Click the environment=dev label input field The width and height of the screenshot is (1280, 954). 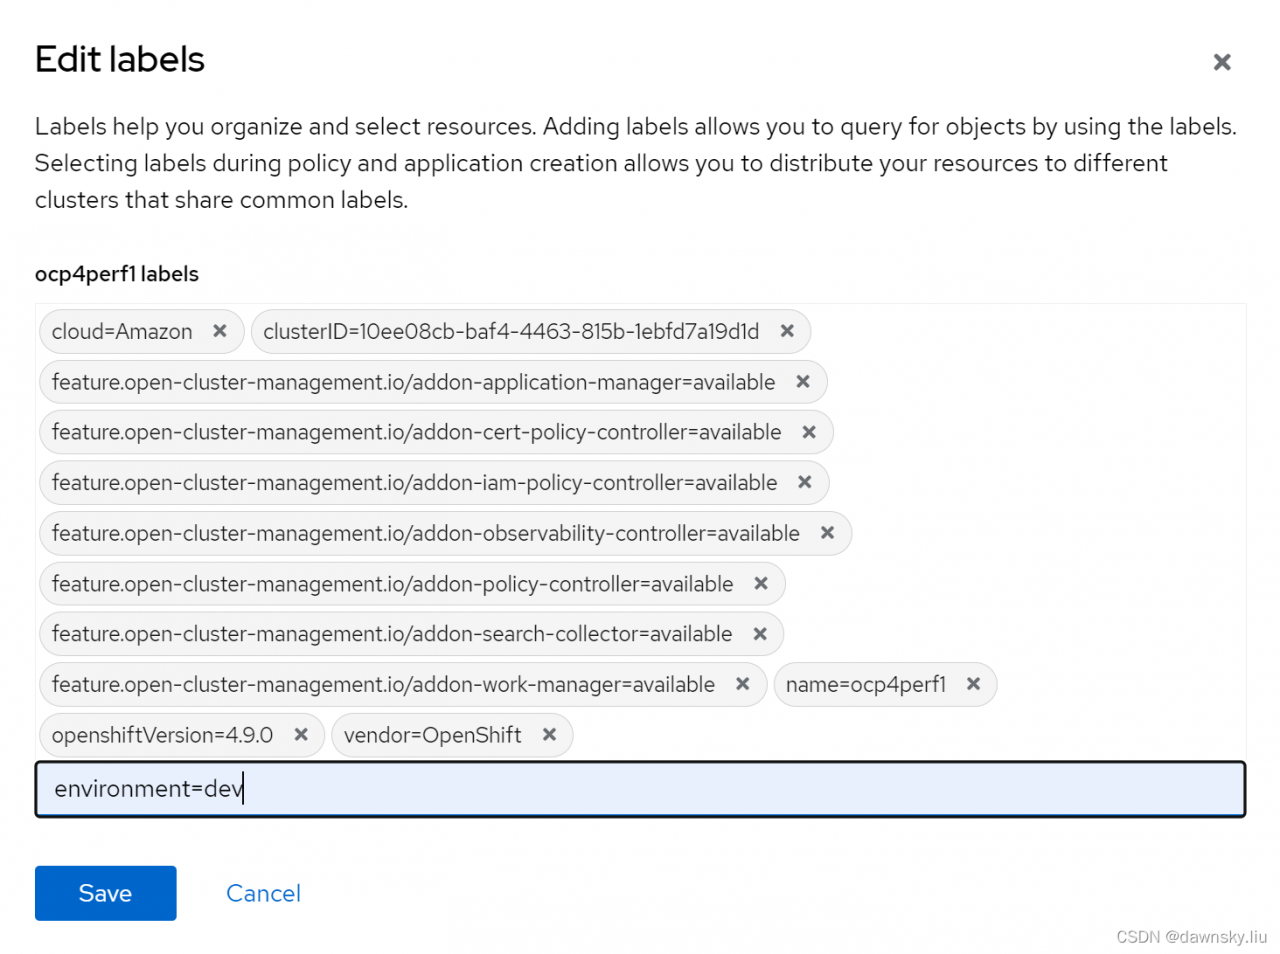[640, 789]
